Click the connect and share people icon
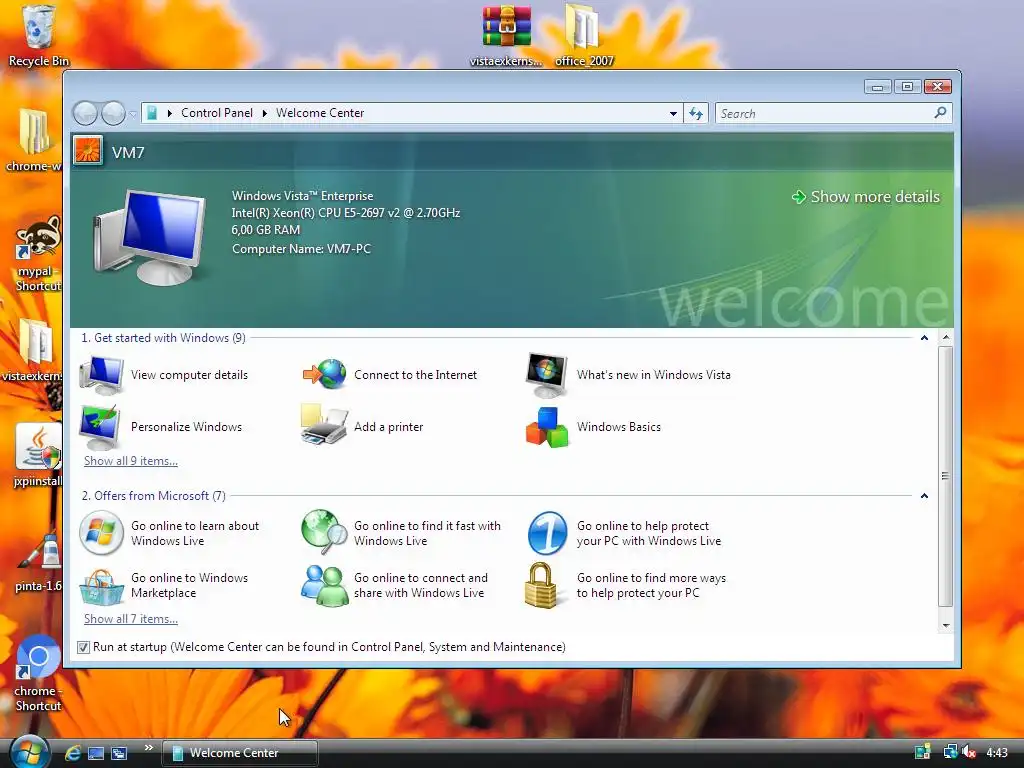The image size is (1024, 768). coord(325,586)
